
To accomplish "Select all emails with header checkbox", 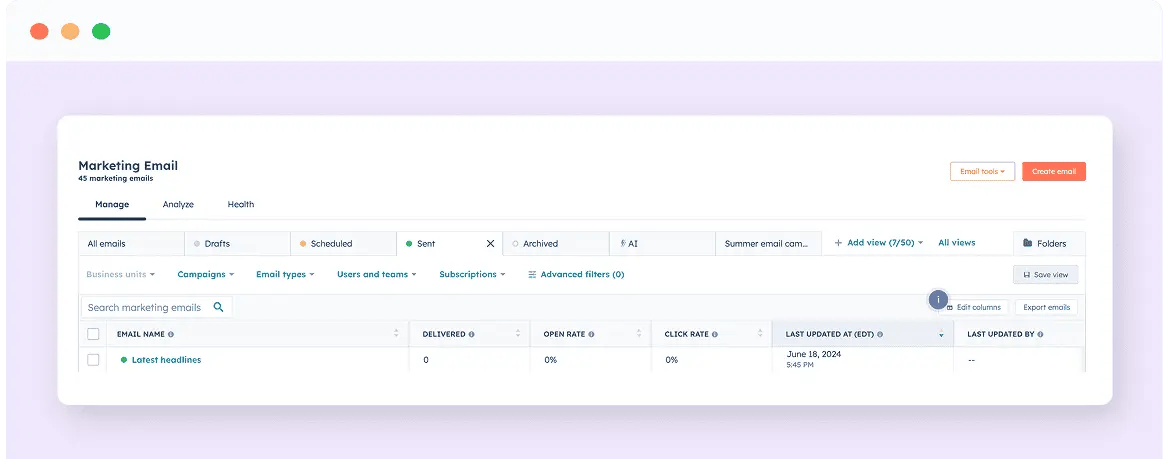I will coord(93,334).
